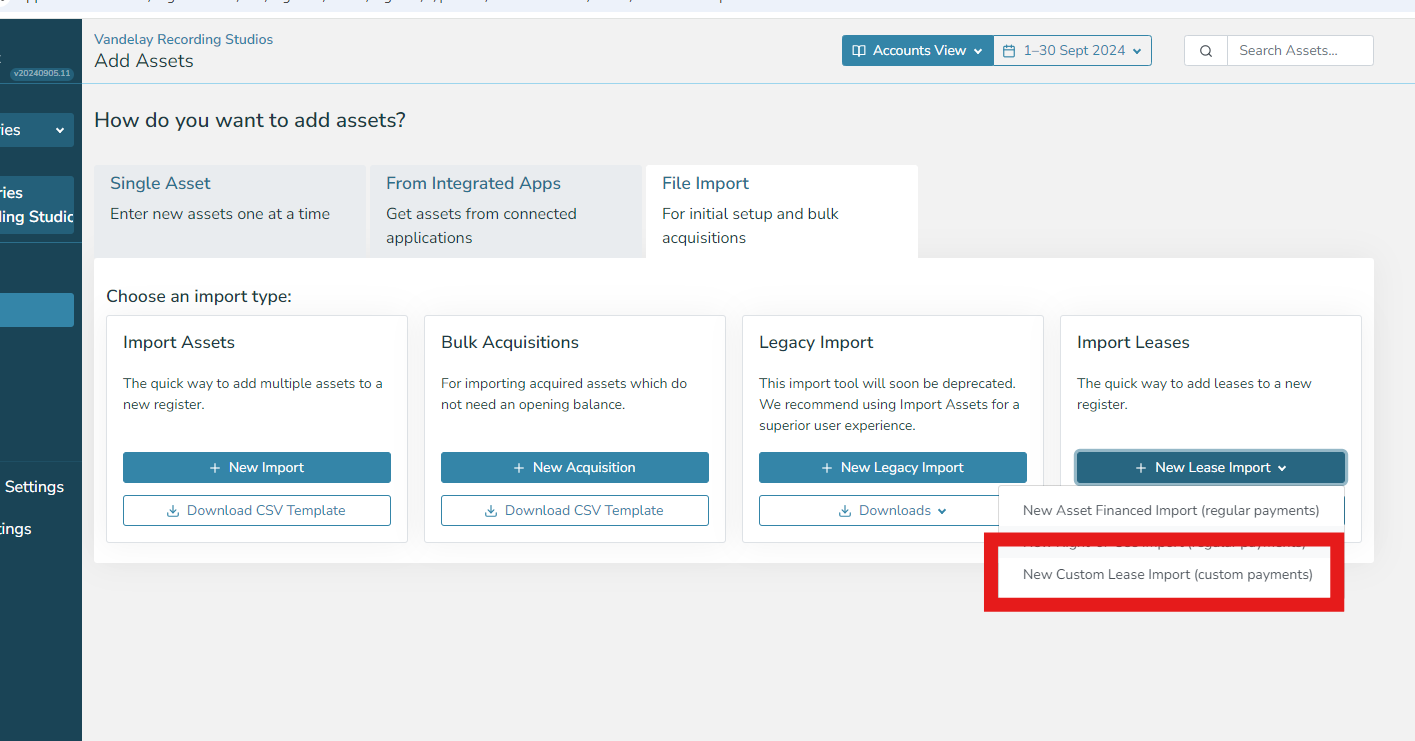This screenshot has height=741, width=1415.
Task: Click the New Acquisition button
Action: click(x=575, y=467)
